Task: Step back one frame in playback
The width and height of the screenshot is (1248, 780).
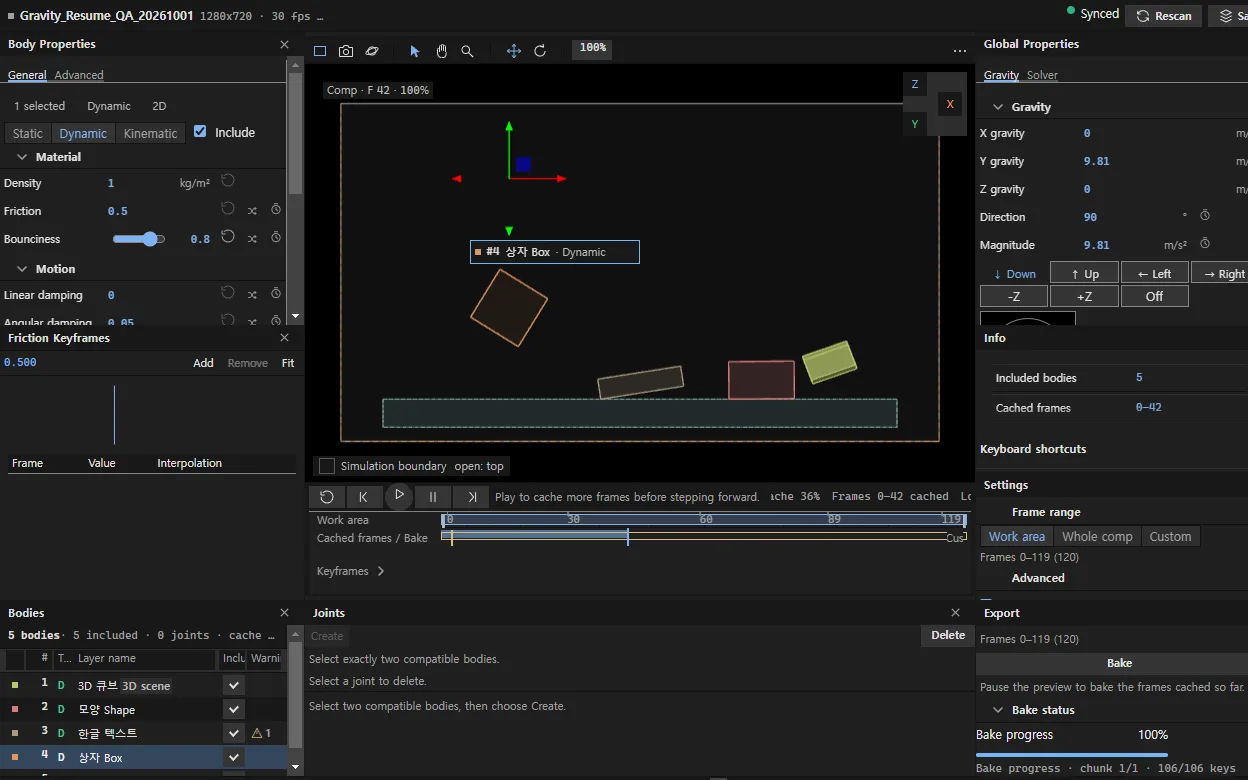Action: (x=364, y=496)
